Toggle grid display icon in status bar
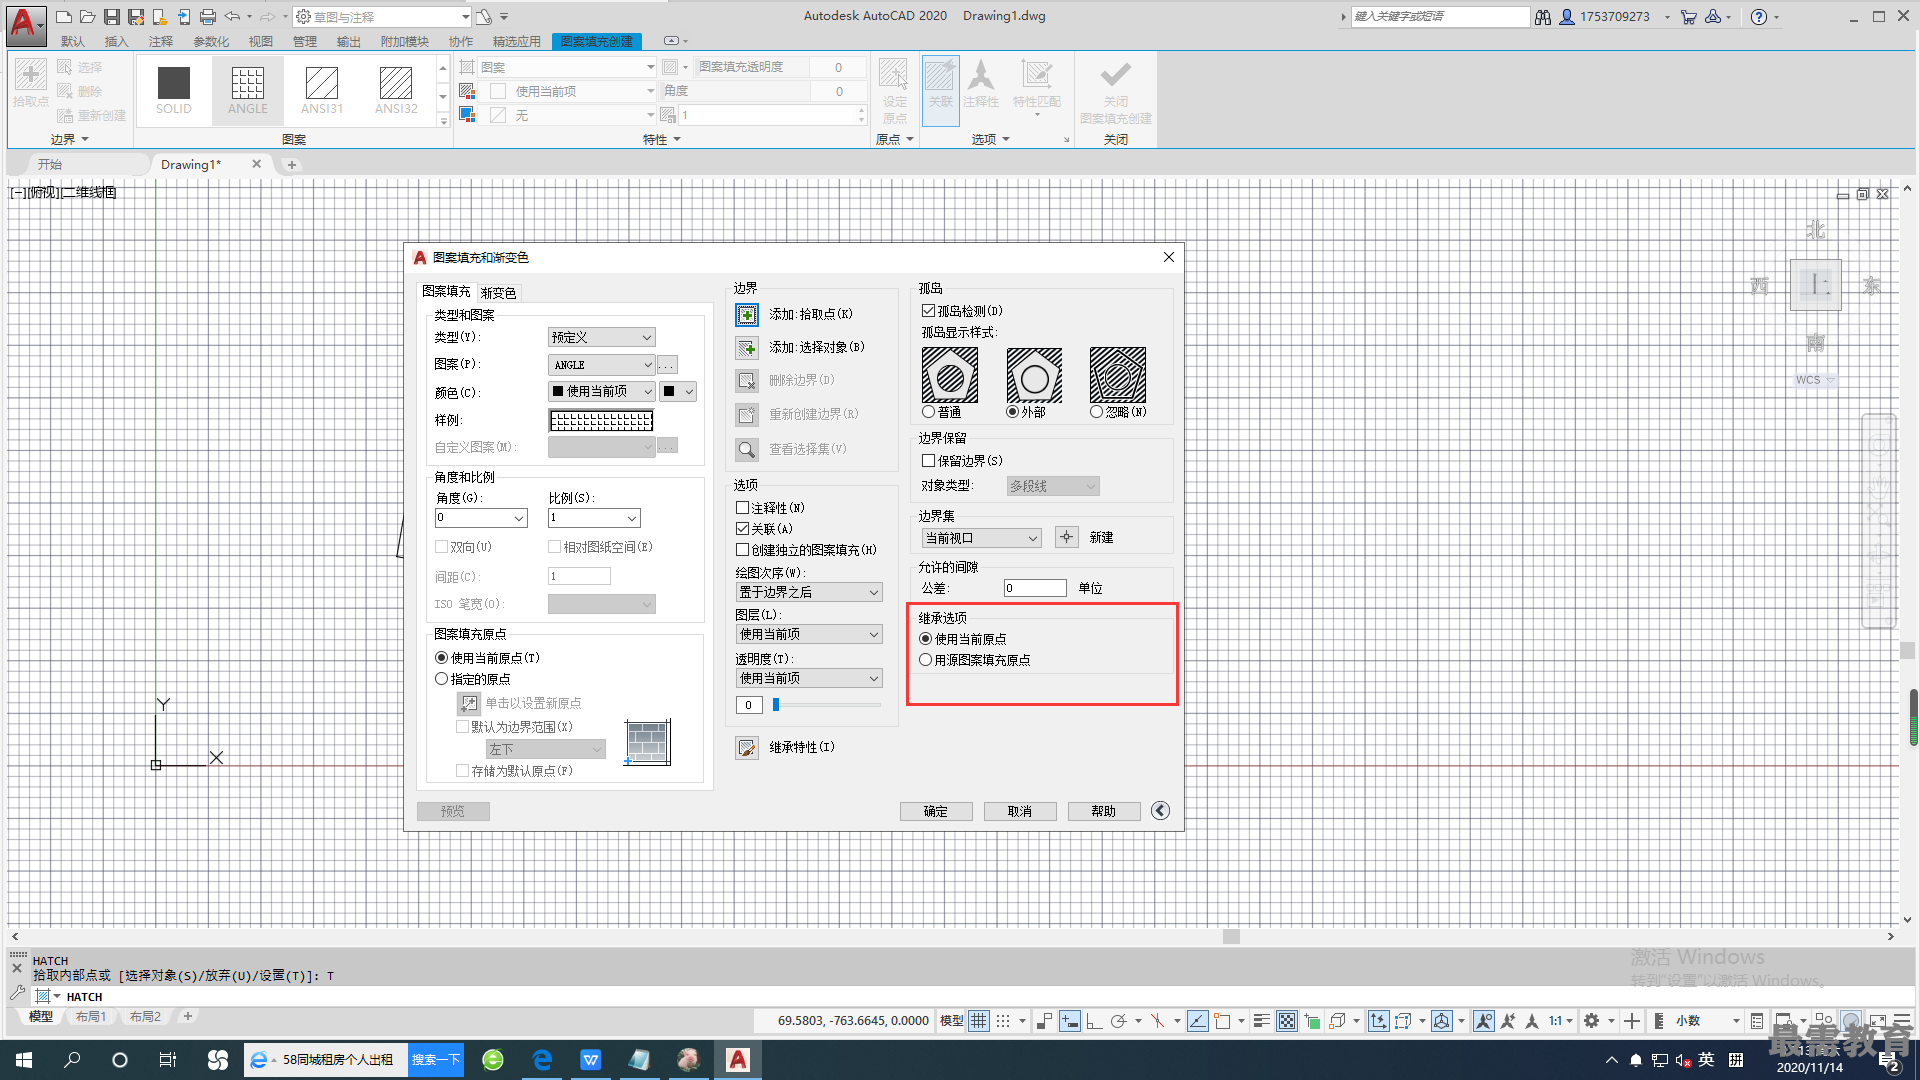Screen dimensions: 1920x1080 click(979, 1021)
